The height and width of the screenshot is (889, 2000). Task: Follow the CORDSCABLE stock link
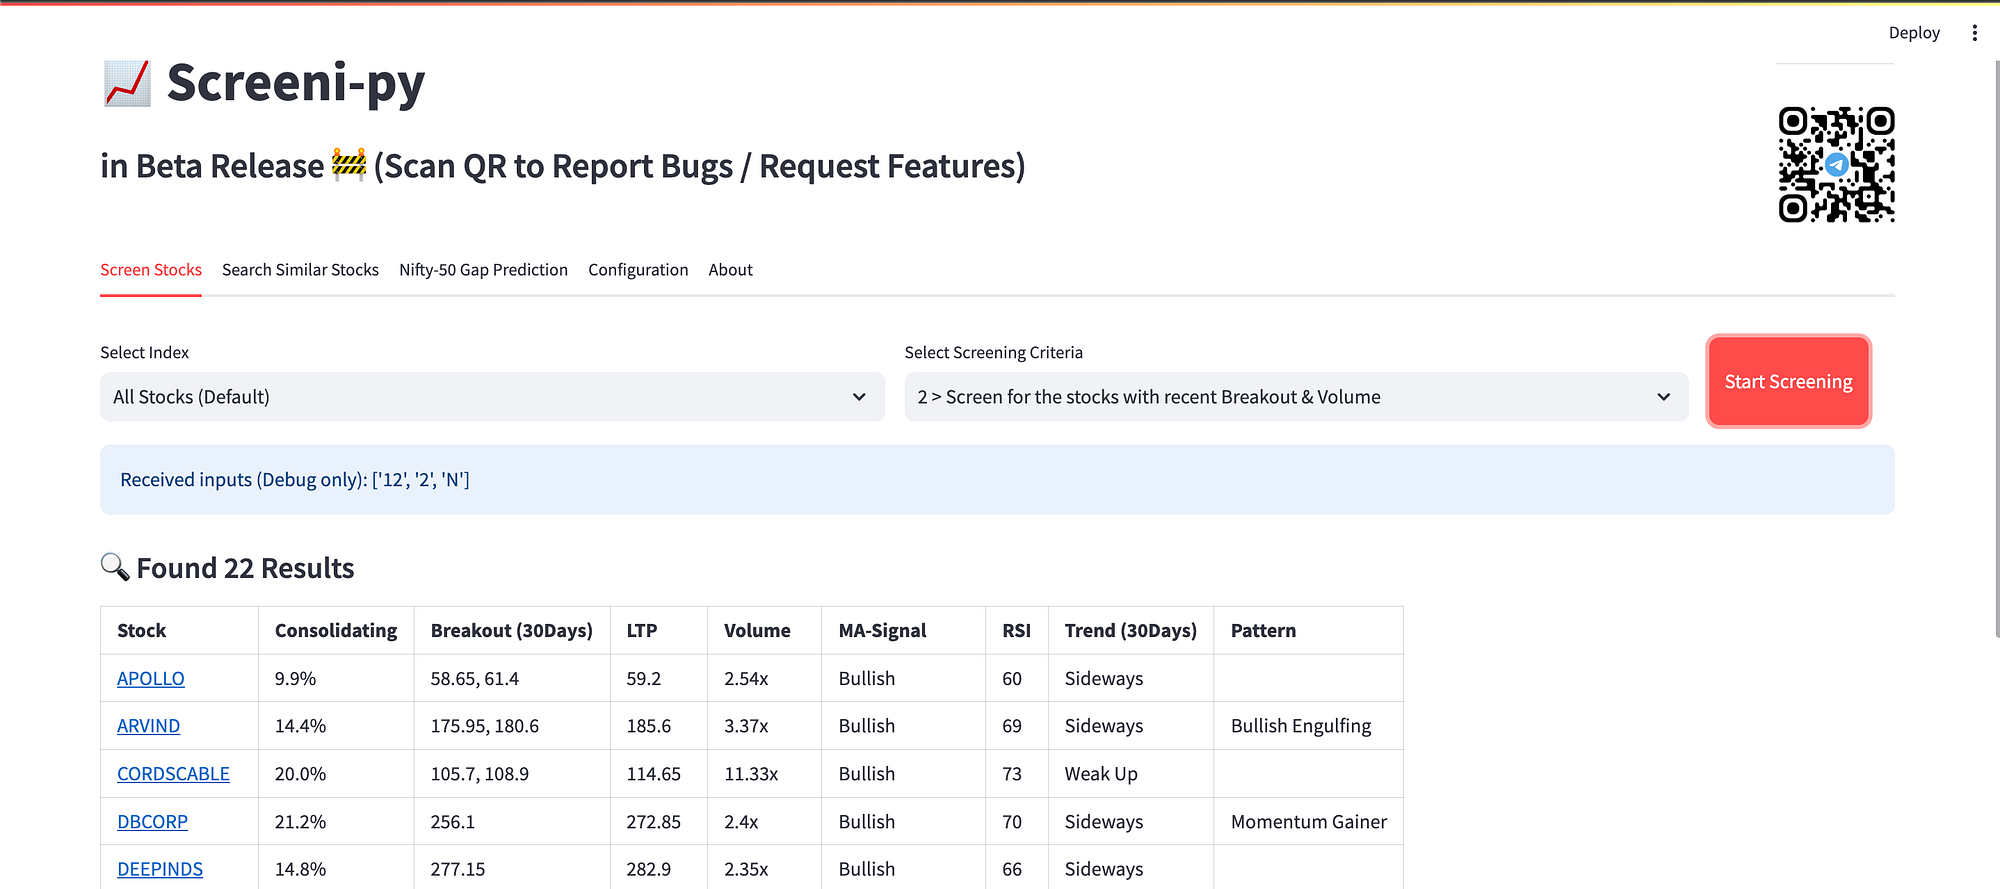click(173, 774)
